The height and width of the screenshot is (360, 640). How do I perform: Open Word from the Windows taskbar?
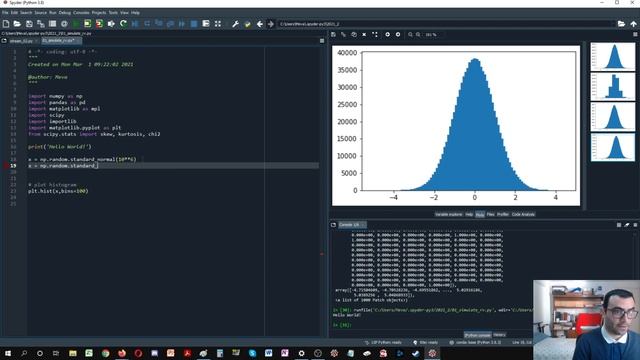[x=268, y=353]
